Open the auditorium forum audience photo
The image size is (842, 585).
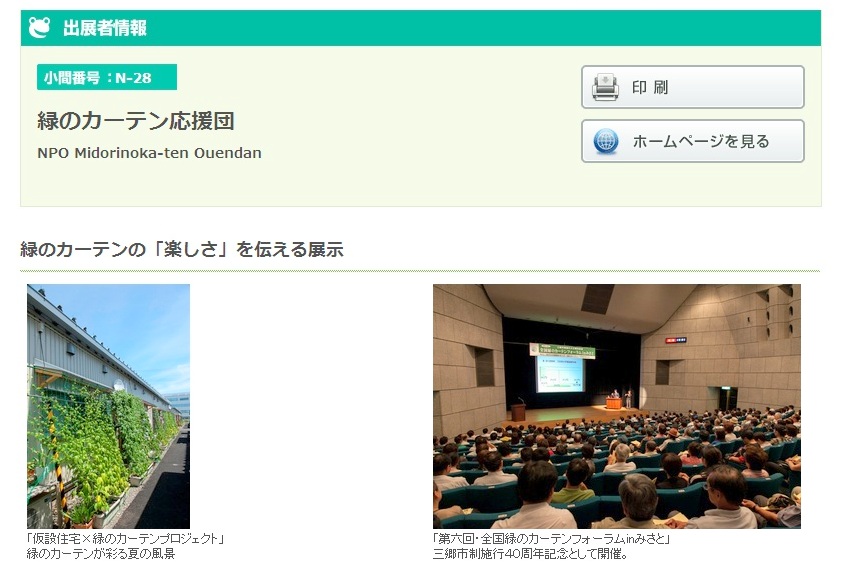[616, 405]
